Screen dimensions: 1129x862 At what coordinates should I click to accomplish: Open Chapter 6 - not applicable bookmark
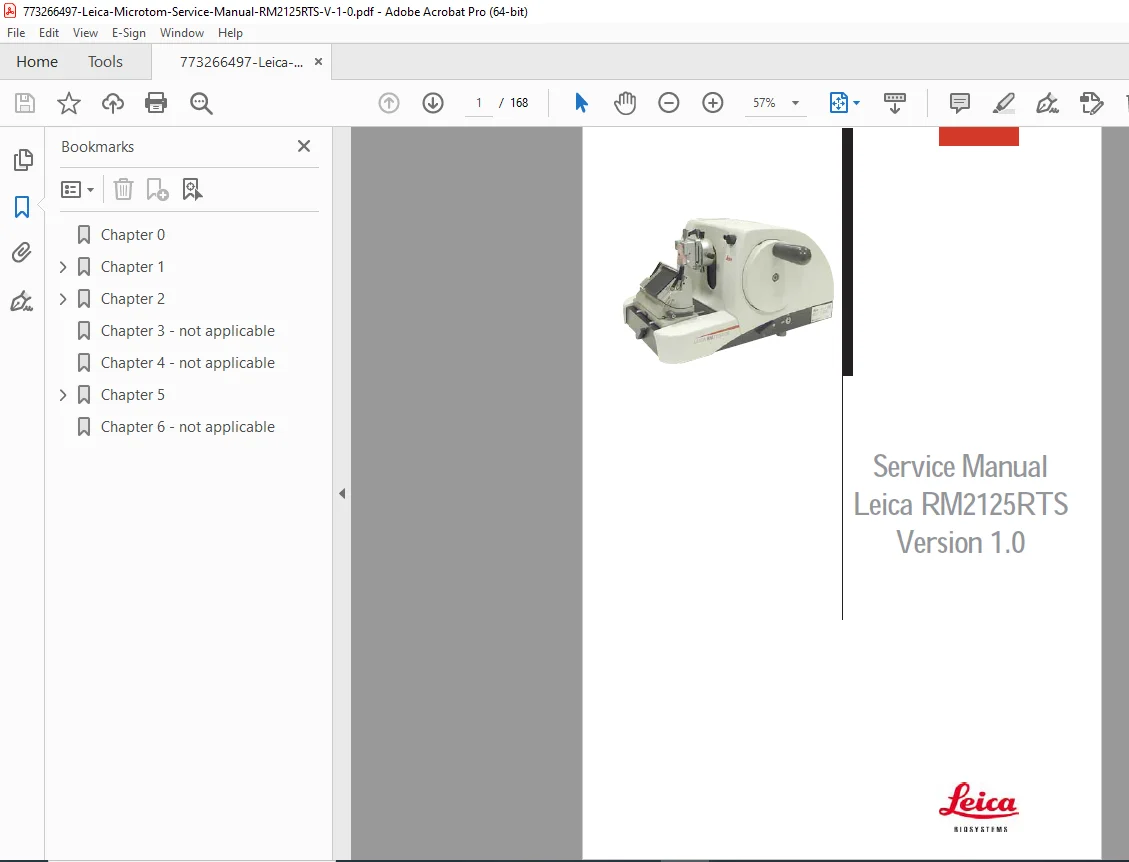click(x=187, y=427)
